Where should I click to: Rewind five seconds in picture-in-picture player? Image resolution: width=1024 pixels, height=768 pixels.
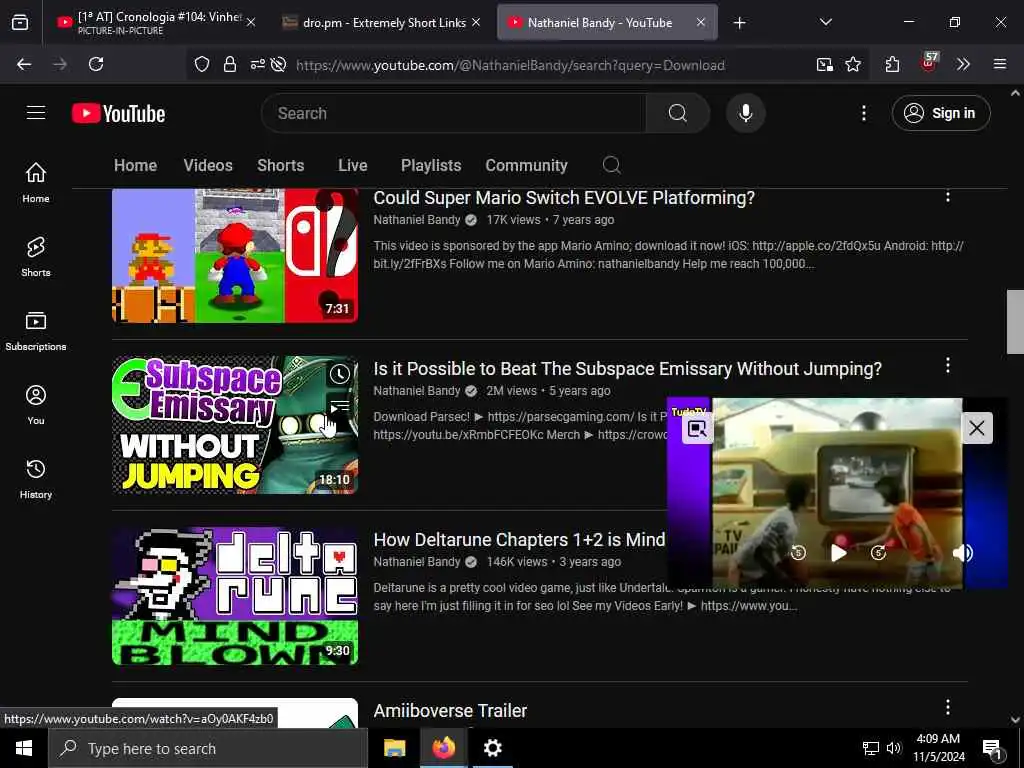(x=797, y=552)
